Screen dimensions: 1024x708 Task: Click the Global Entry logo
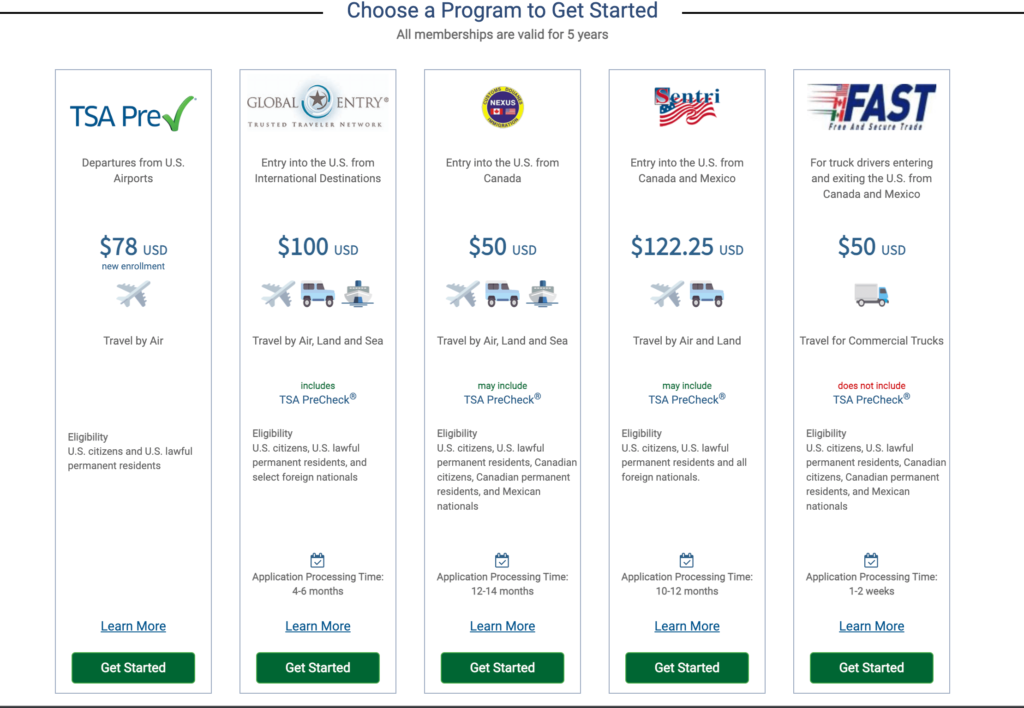(318, 108)
